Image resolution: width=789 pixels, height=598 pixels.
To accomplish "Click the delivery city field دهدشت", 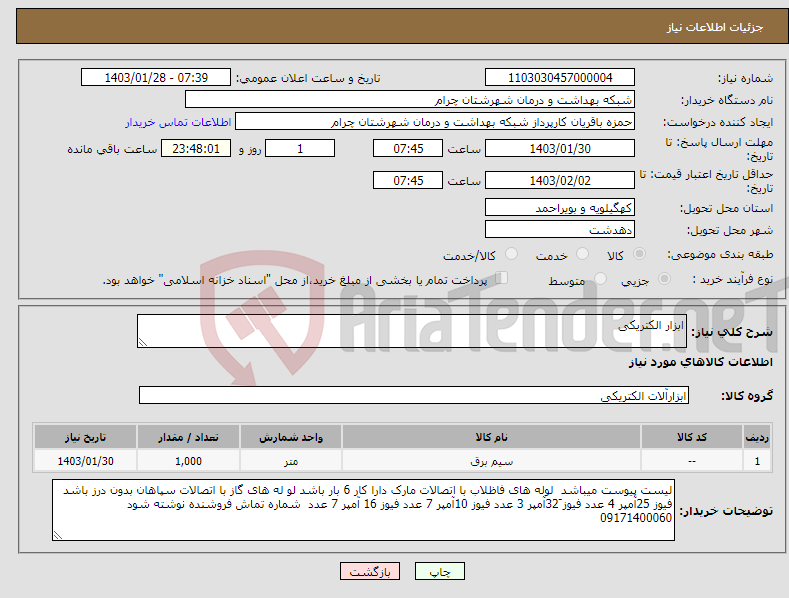I will pos(560,230).
